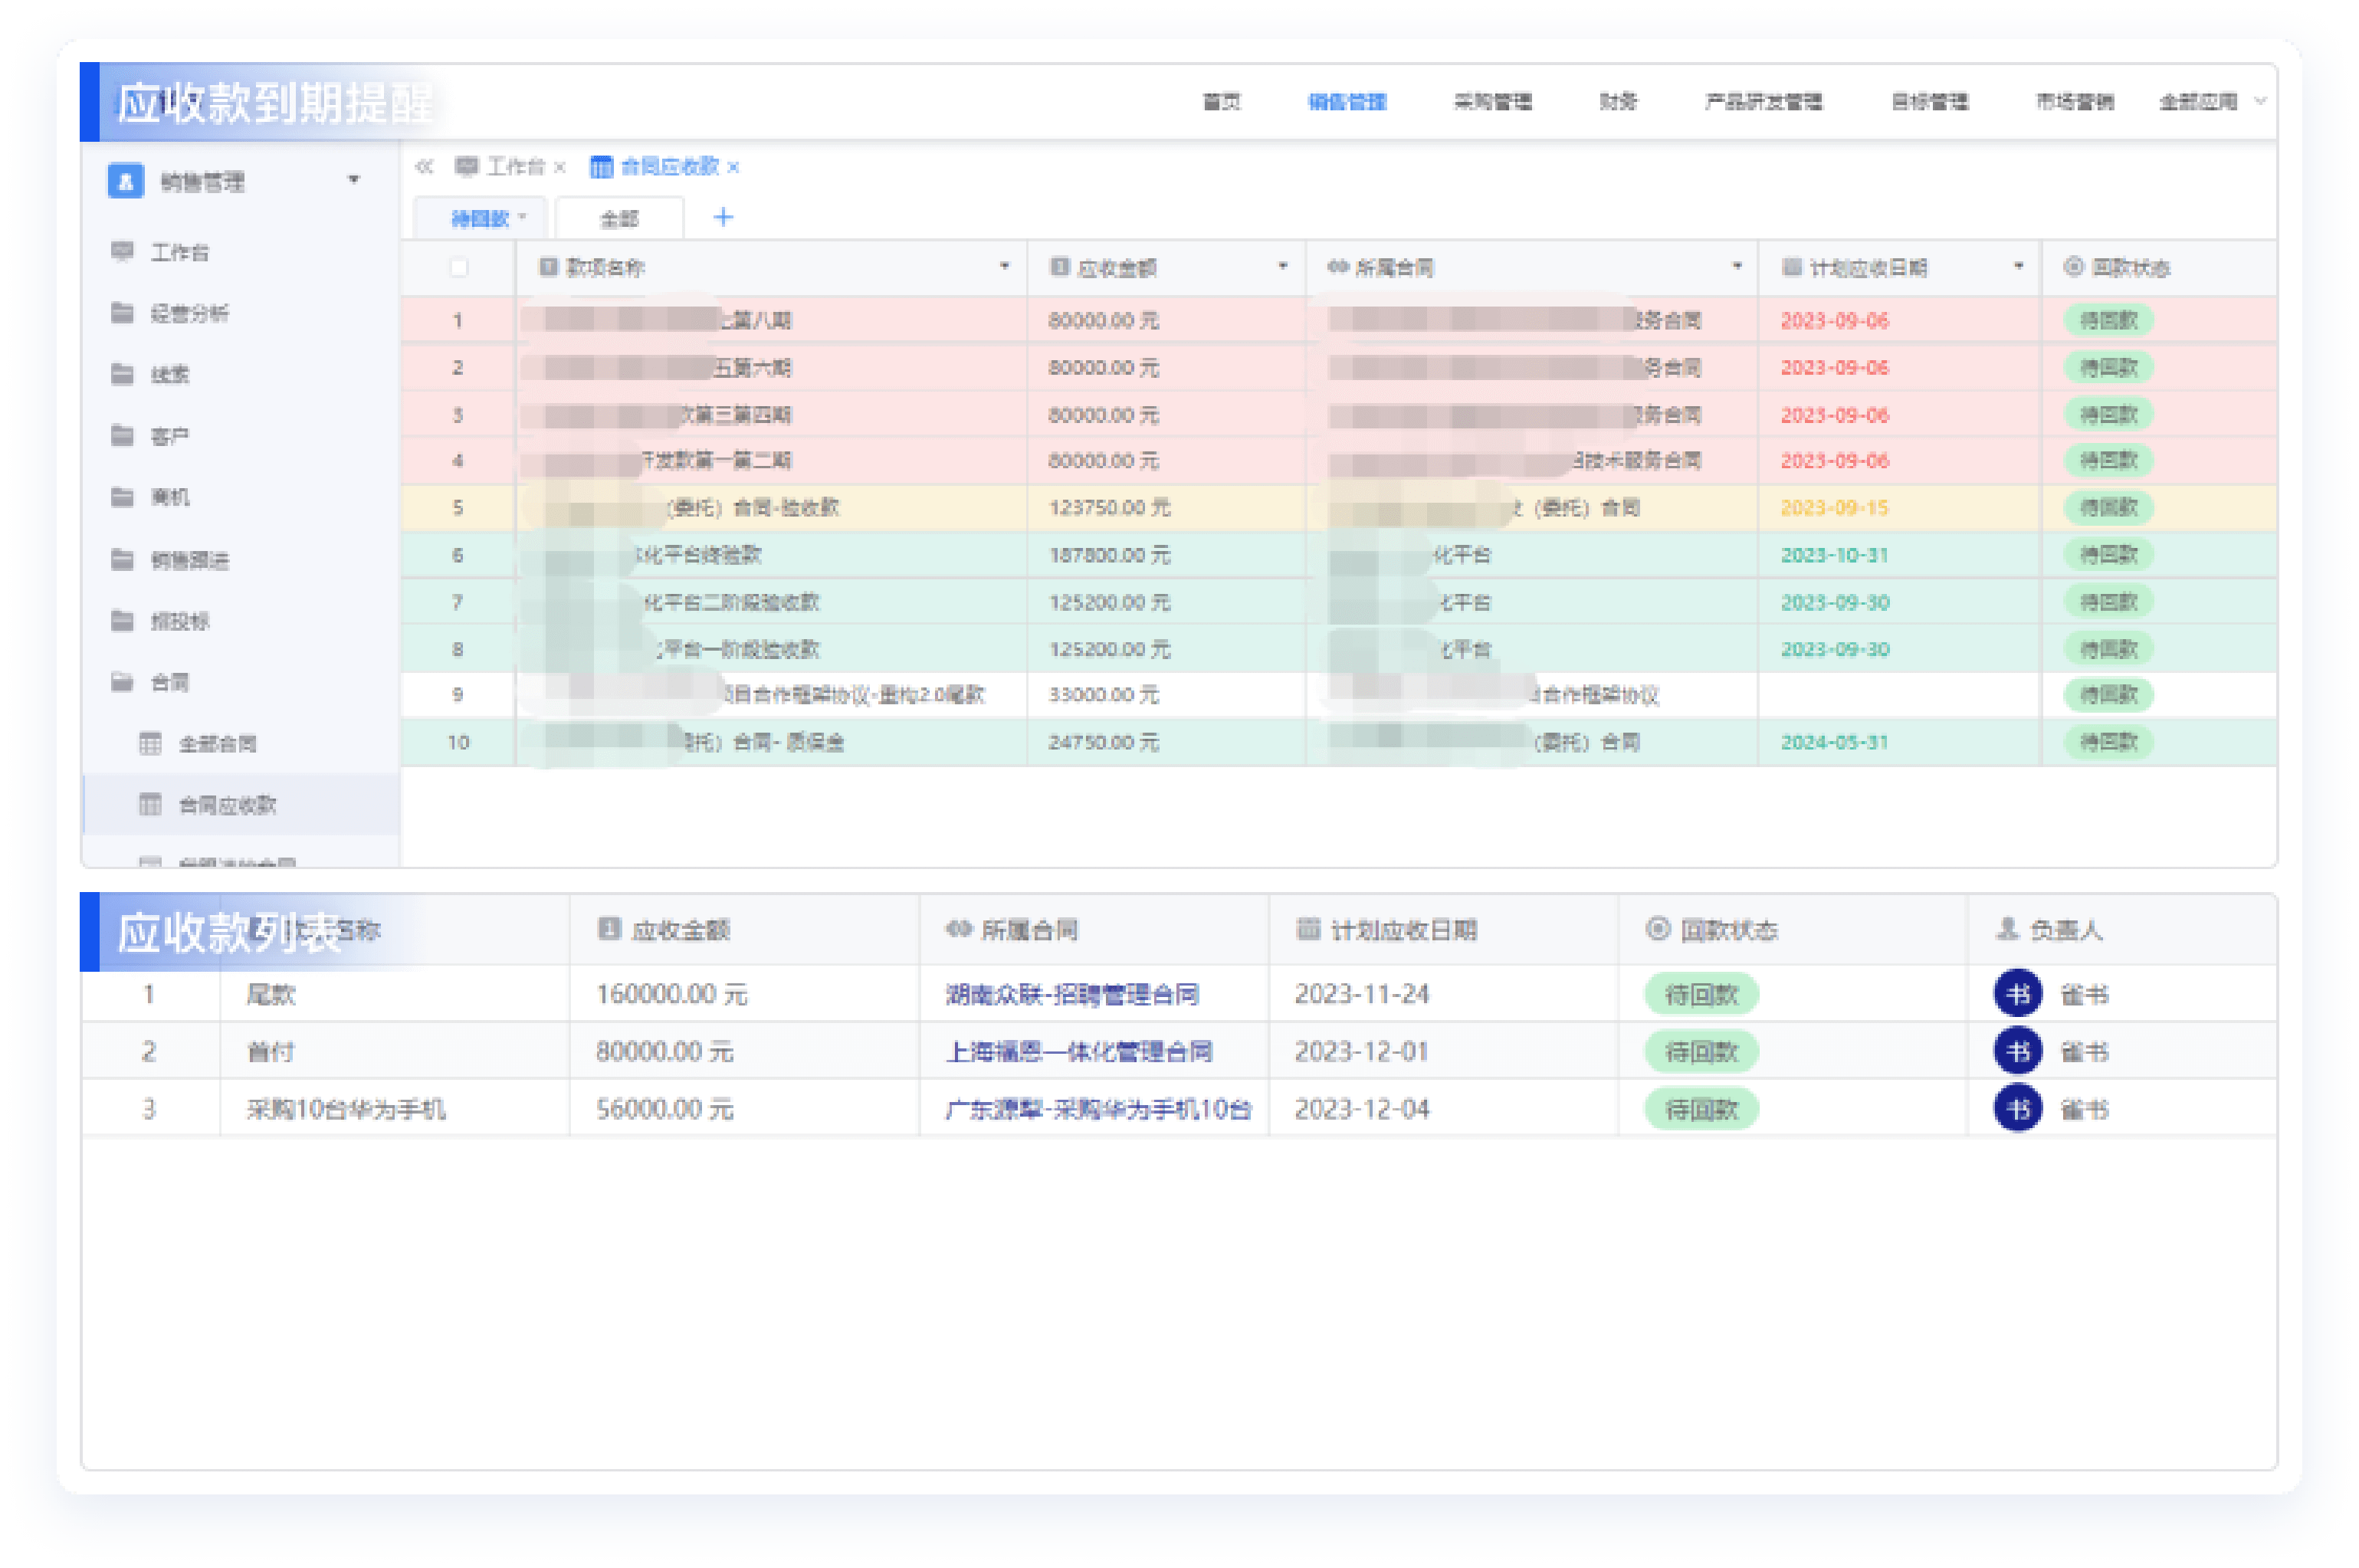Open 全部合同 in the sidebar
The height and width of the screenshot is (1568, 2359).
[217, 743]
